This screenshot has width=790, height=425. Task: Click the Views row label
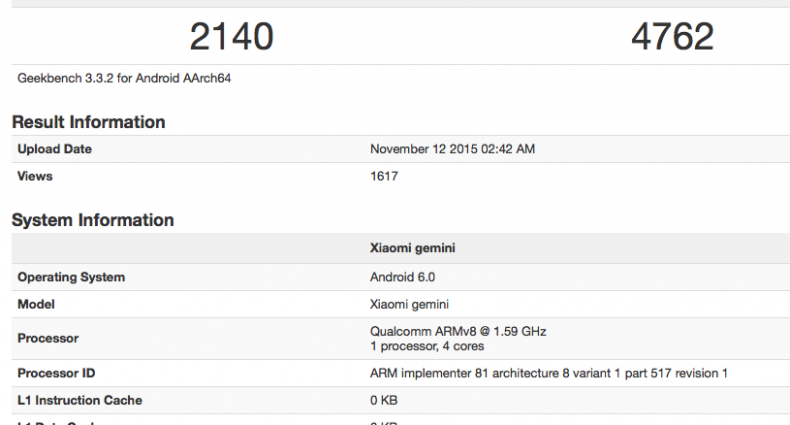point(35,176)
